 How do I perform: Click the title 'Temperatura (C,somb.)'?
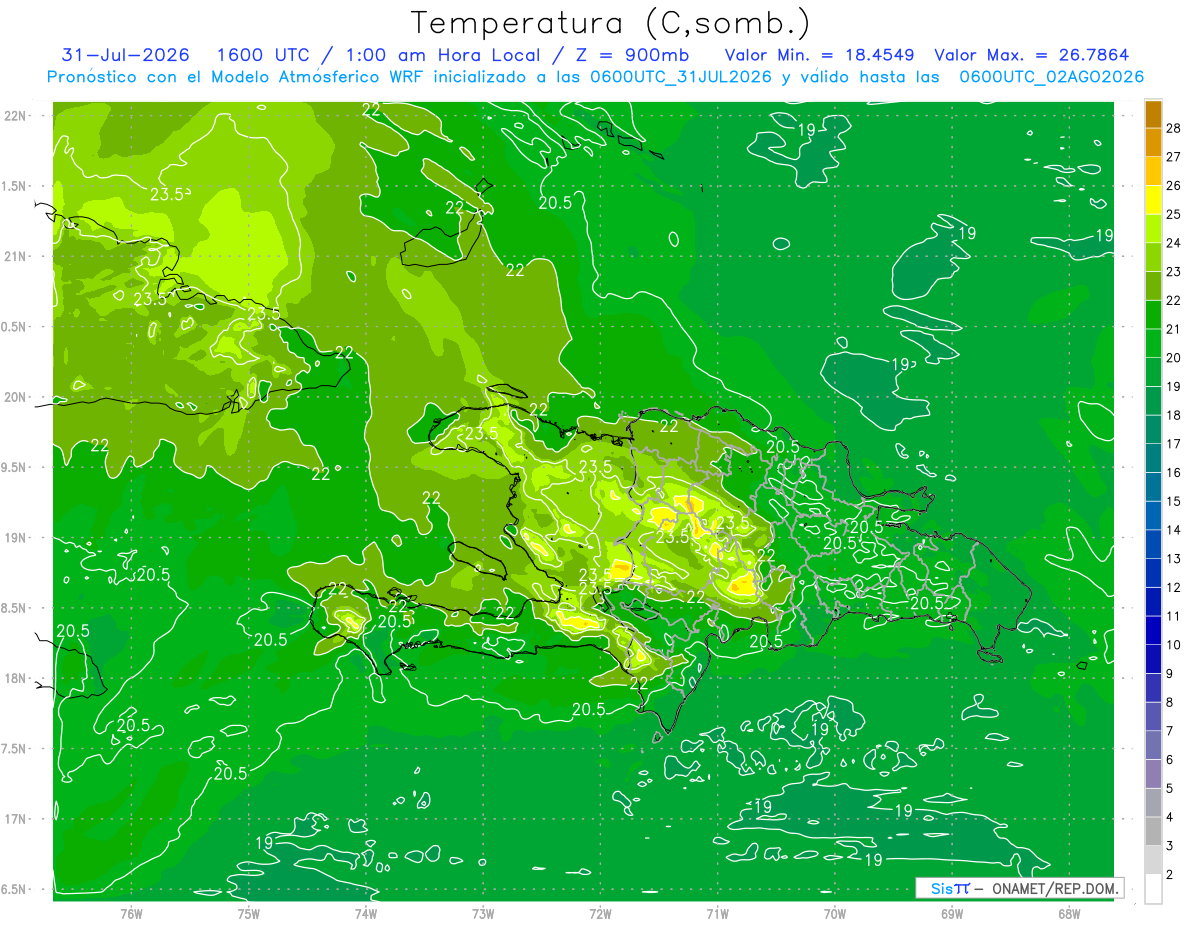pyautogui.click(x=611, y=24)
